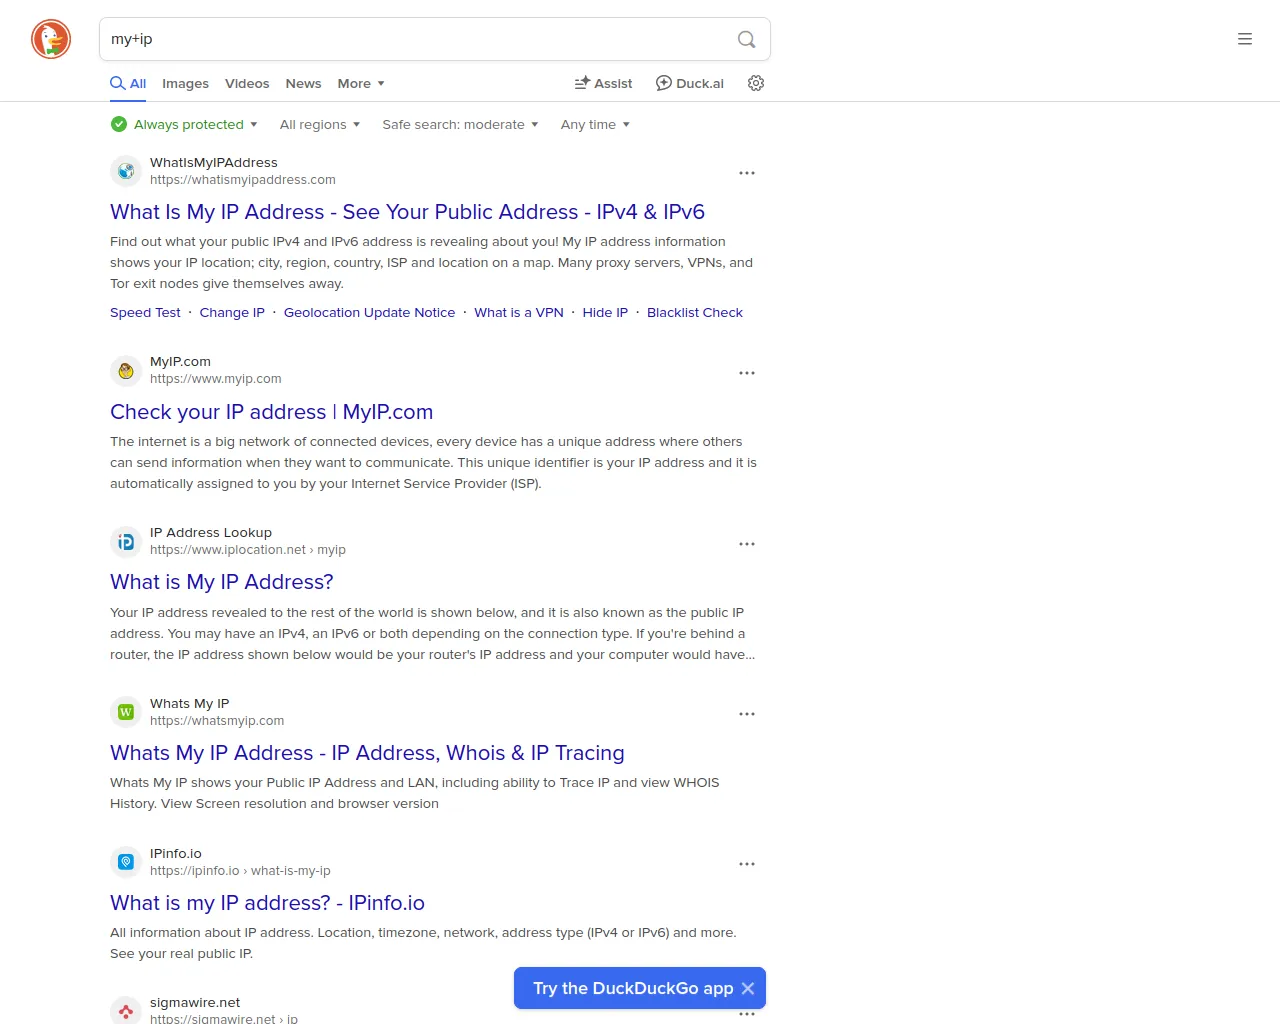This screenshot has height=1024, width=1280.
Task: Open "Whats My IP Address - IP Address, Whois" result
Action: coord(367,753)
